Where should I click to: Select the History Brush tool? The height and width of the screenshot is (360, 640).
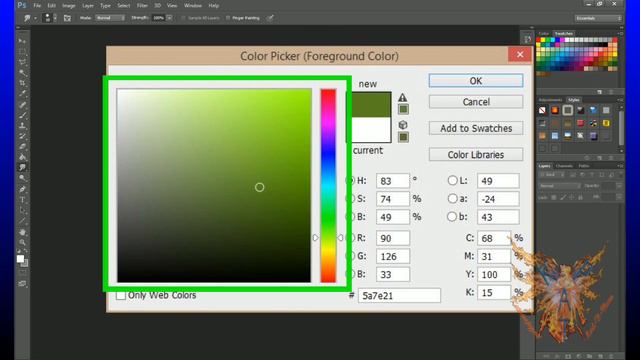(22, 136)
